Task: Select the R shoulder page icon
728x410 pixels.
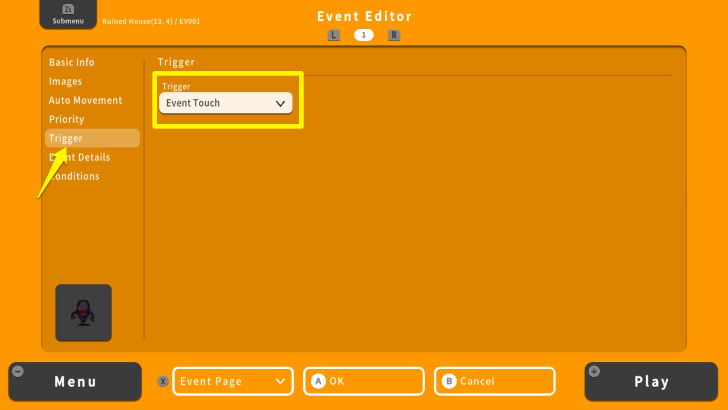Action: tap(394, 35)
